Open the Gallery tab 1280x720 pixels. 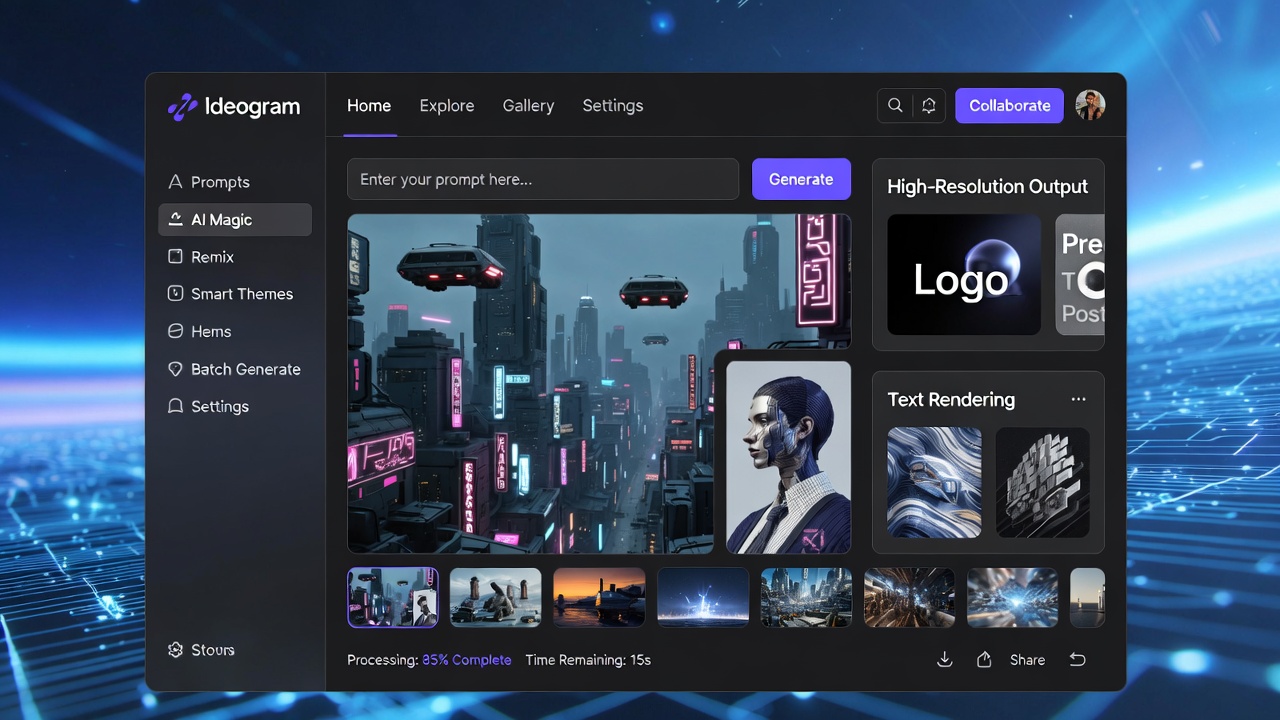[x=528, y=105]
